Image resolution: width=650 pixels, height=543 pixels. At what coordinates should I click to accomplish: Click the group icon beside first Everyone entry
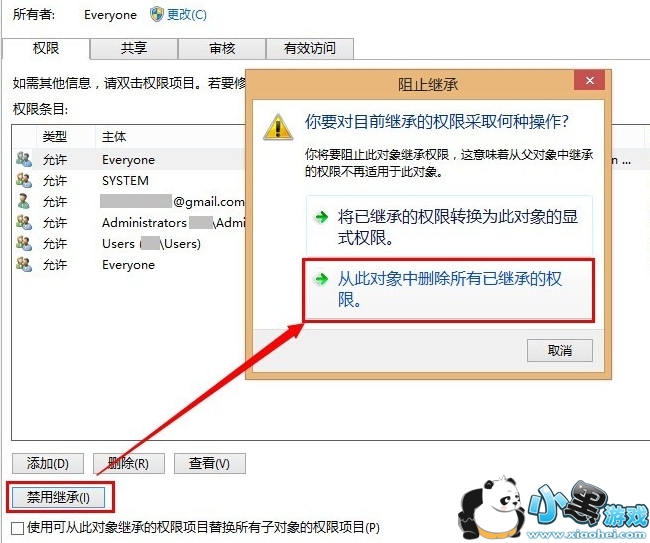[x=24, y=159]
